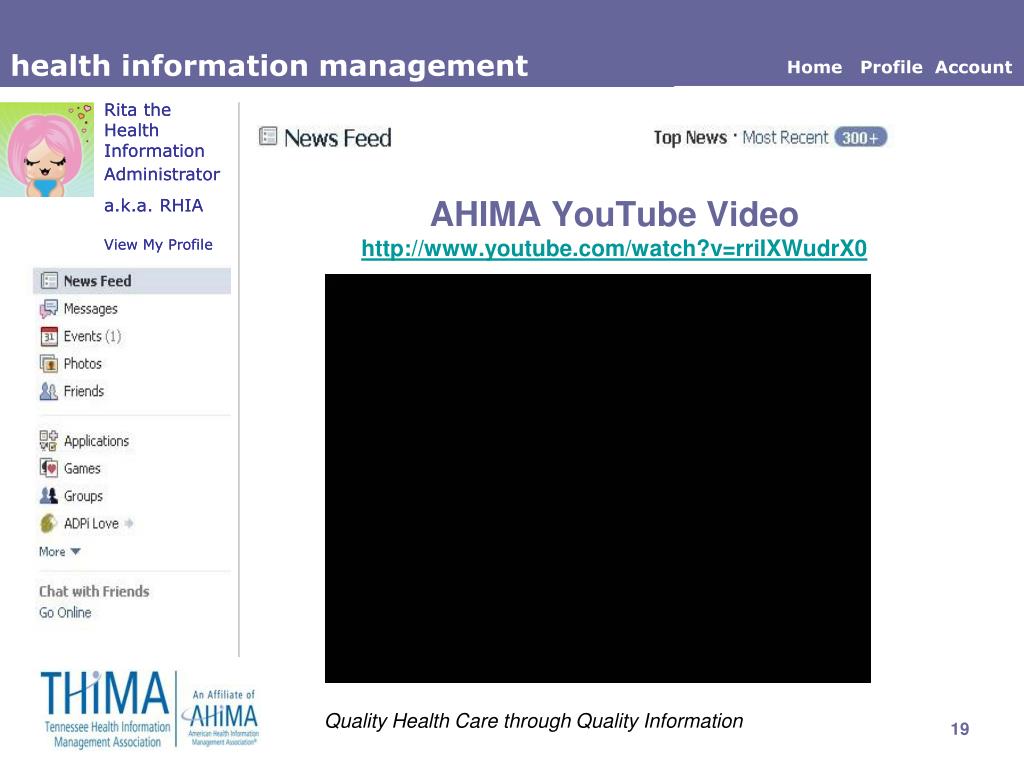Click 'Quality Health Care through Quality Information' tagline
Screen dimensions: 1024x768
pyautogui.click(x=534, y=721)
